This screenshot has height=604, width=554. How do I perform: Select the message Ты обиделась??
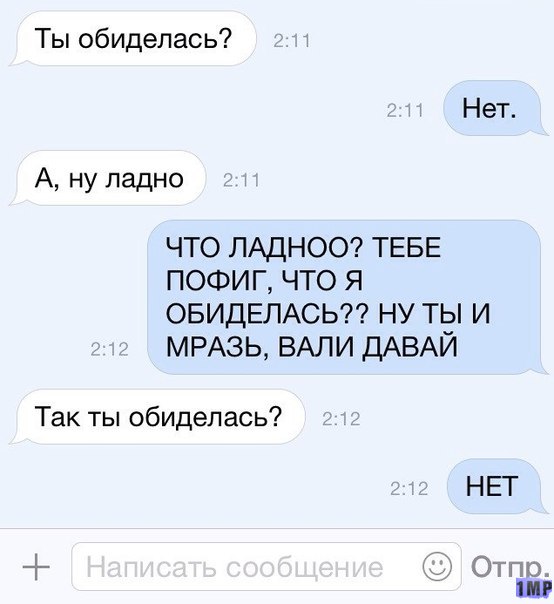tap(133, 39)
